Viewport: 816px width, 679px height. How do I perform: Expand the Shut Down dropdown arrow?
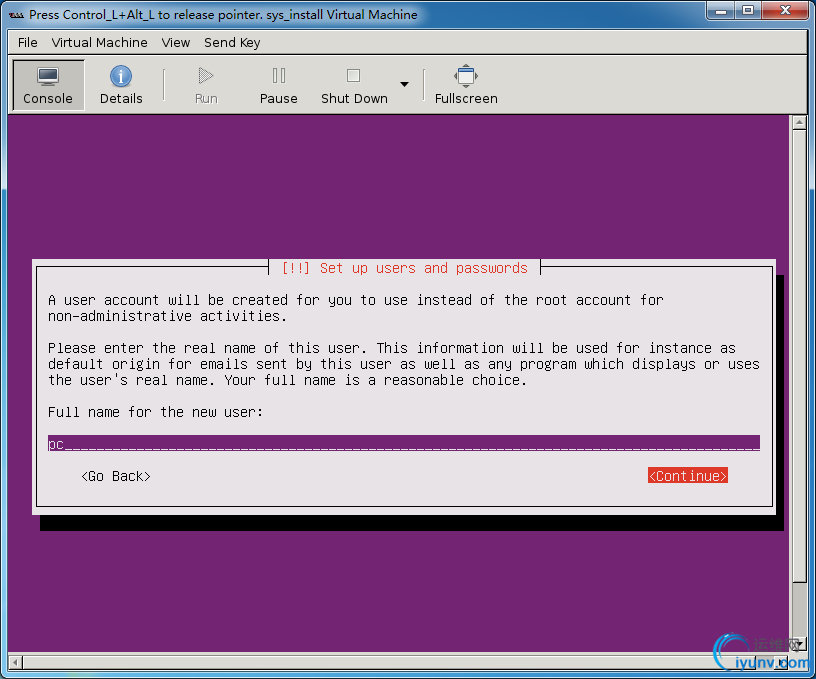(404, 84)
